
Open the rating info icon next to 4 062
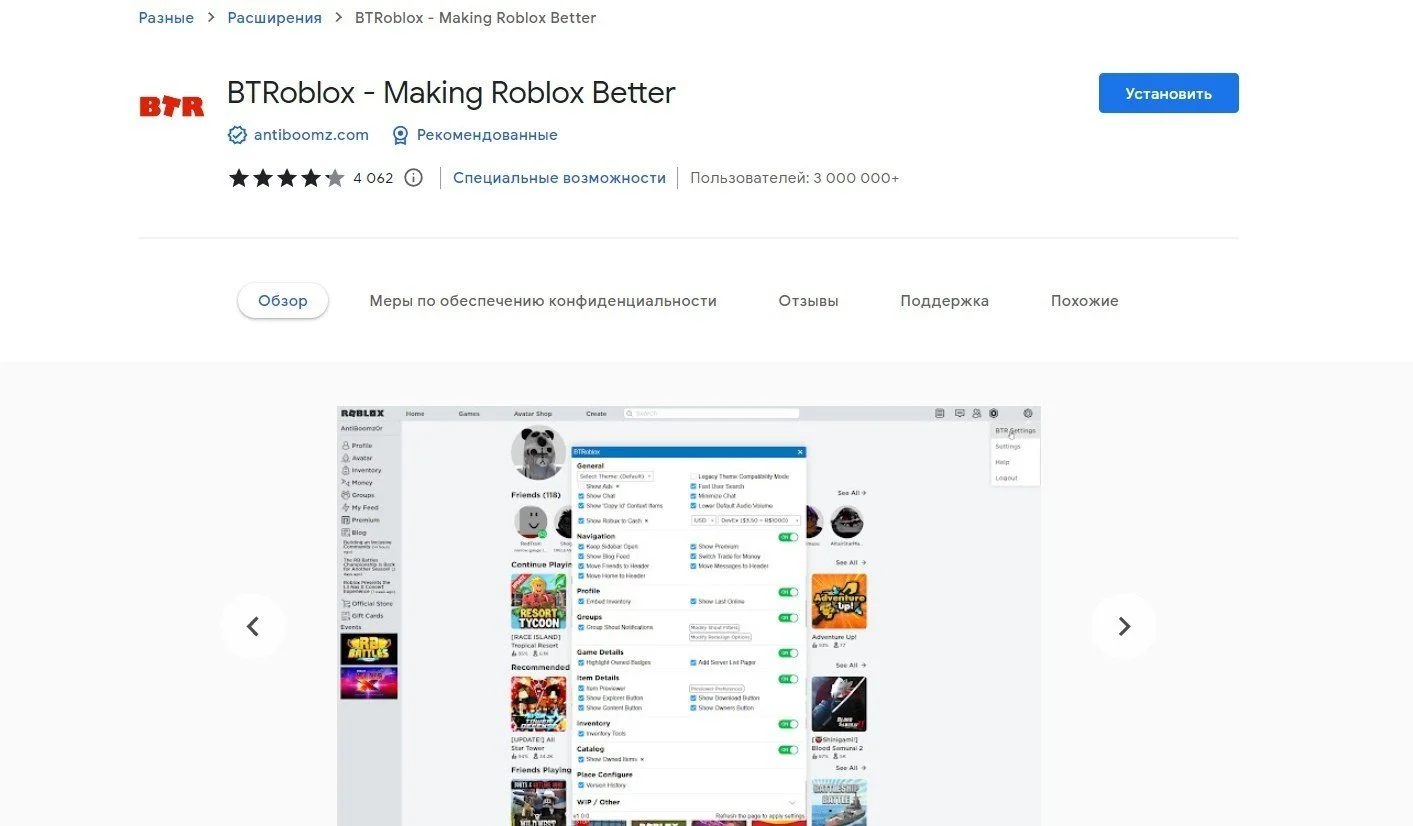pyautogui.click(x=413, y=178)
